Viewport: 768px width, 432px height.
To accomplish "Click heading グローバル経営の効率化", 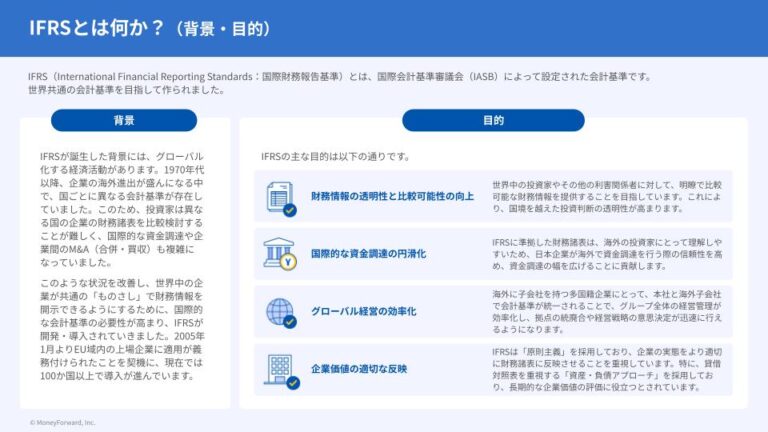I will pyautogui.click(x=363, y=312).
